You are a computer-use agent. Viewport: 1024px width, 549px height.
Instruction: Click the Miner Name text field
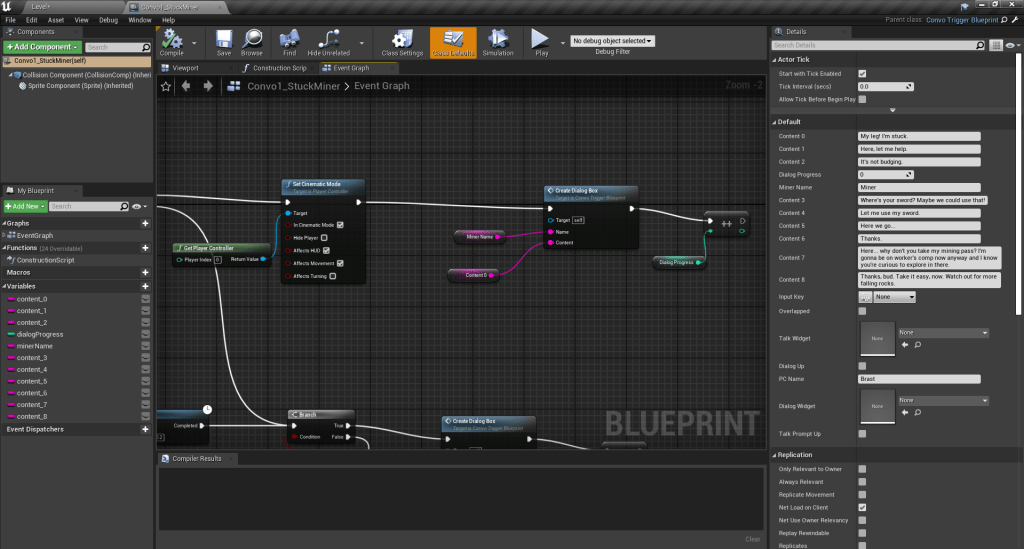[x=919, y=187]
